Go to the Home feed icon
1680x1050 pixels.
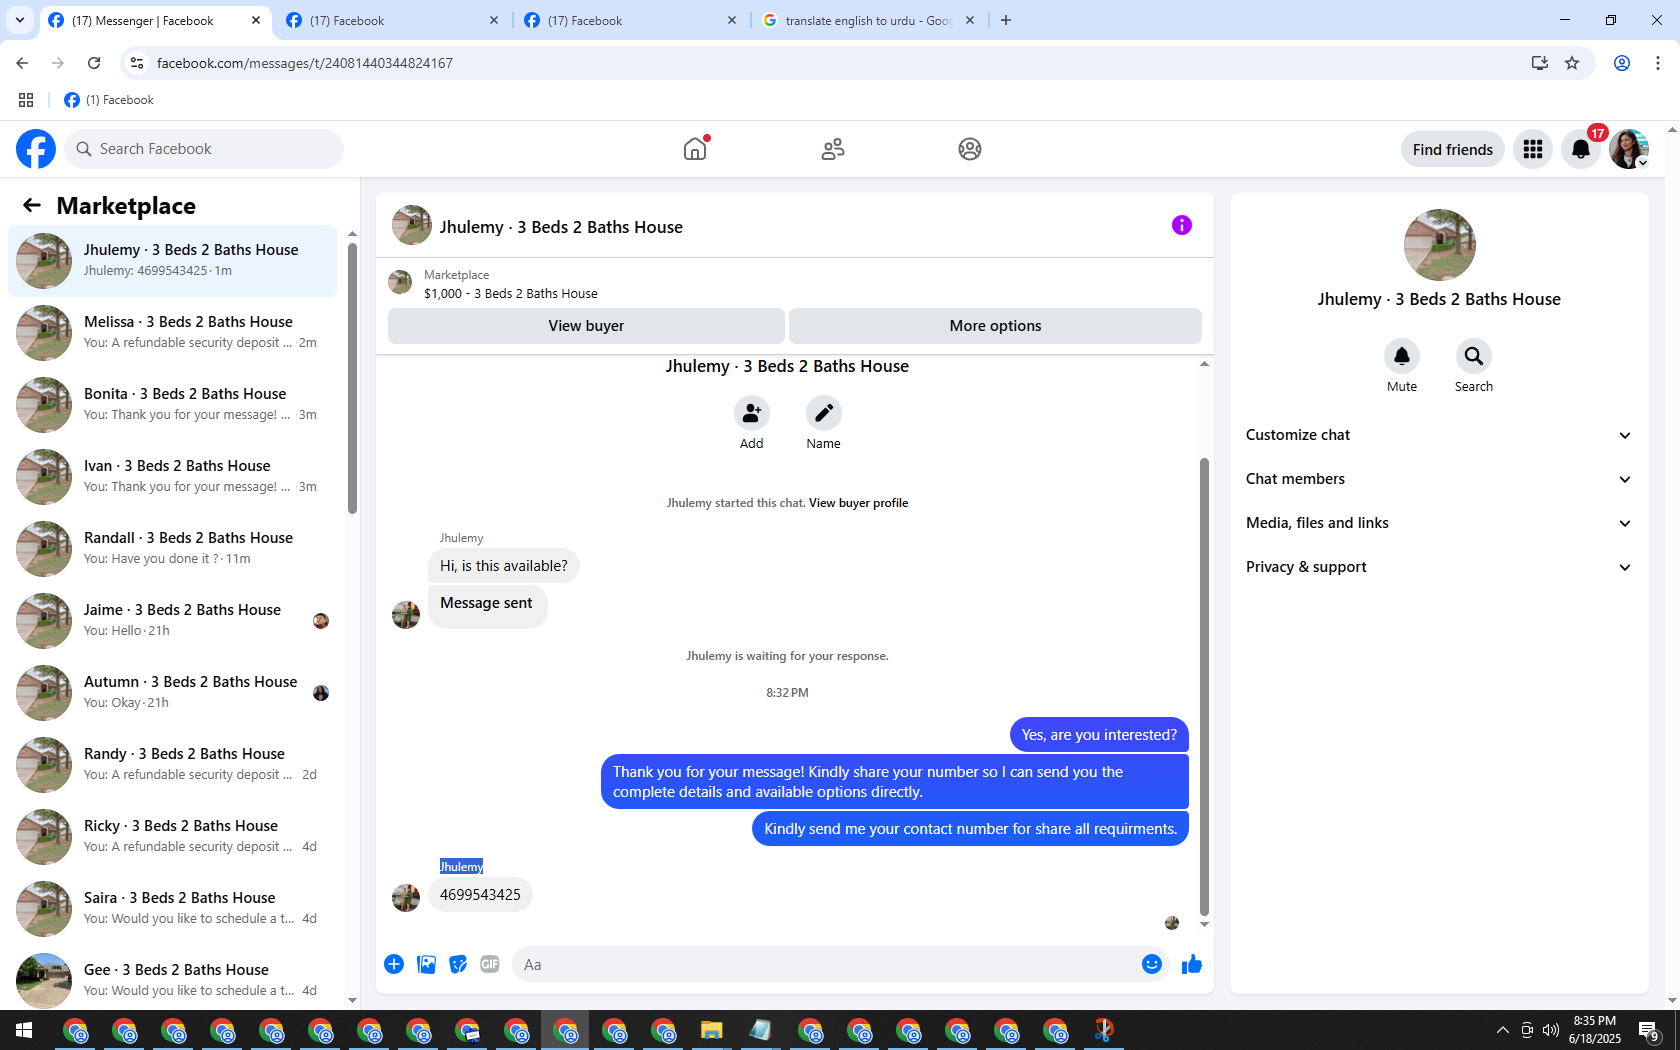(695, 149)
